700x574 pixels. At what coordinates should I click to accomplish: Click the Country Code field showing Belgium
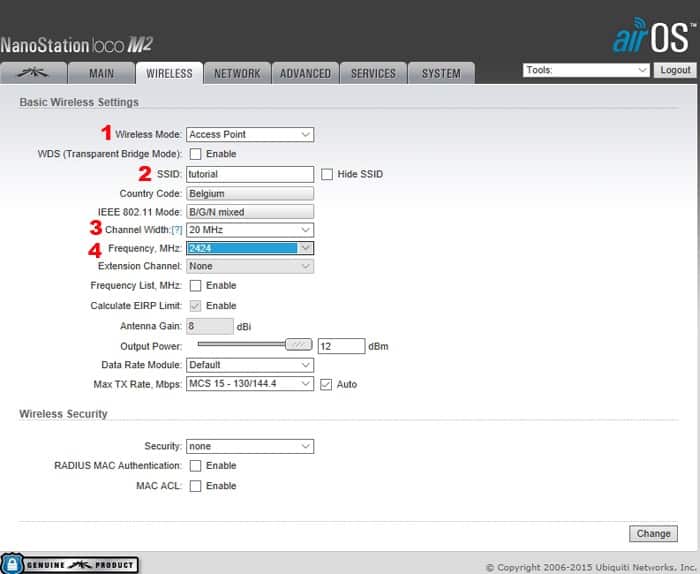click(x=250, y=194)
